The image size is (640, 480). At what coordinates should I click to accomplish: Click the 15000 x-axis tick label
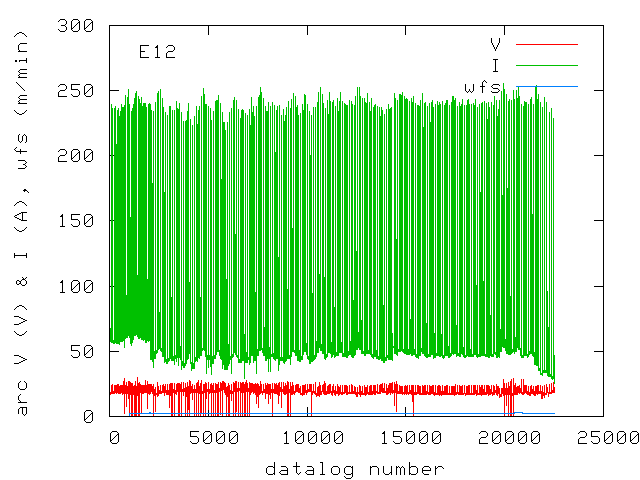coord(408,437)
